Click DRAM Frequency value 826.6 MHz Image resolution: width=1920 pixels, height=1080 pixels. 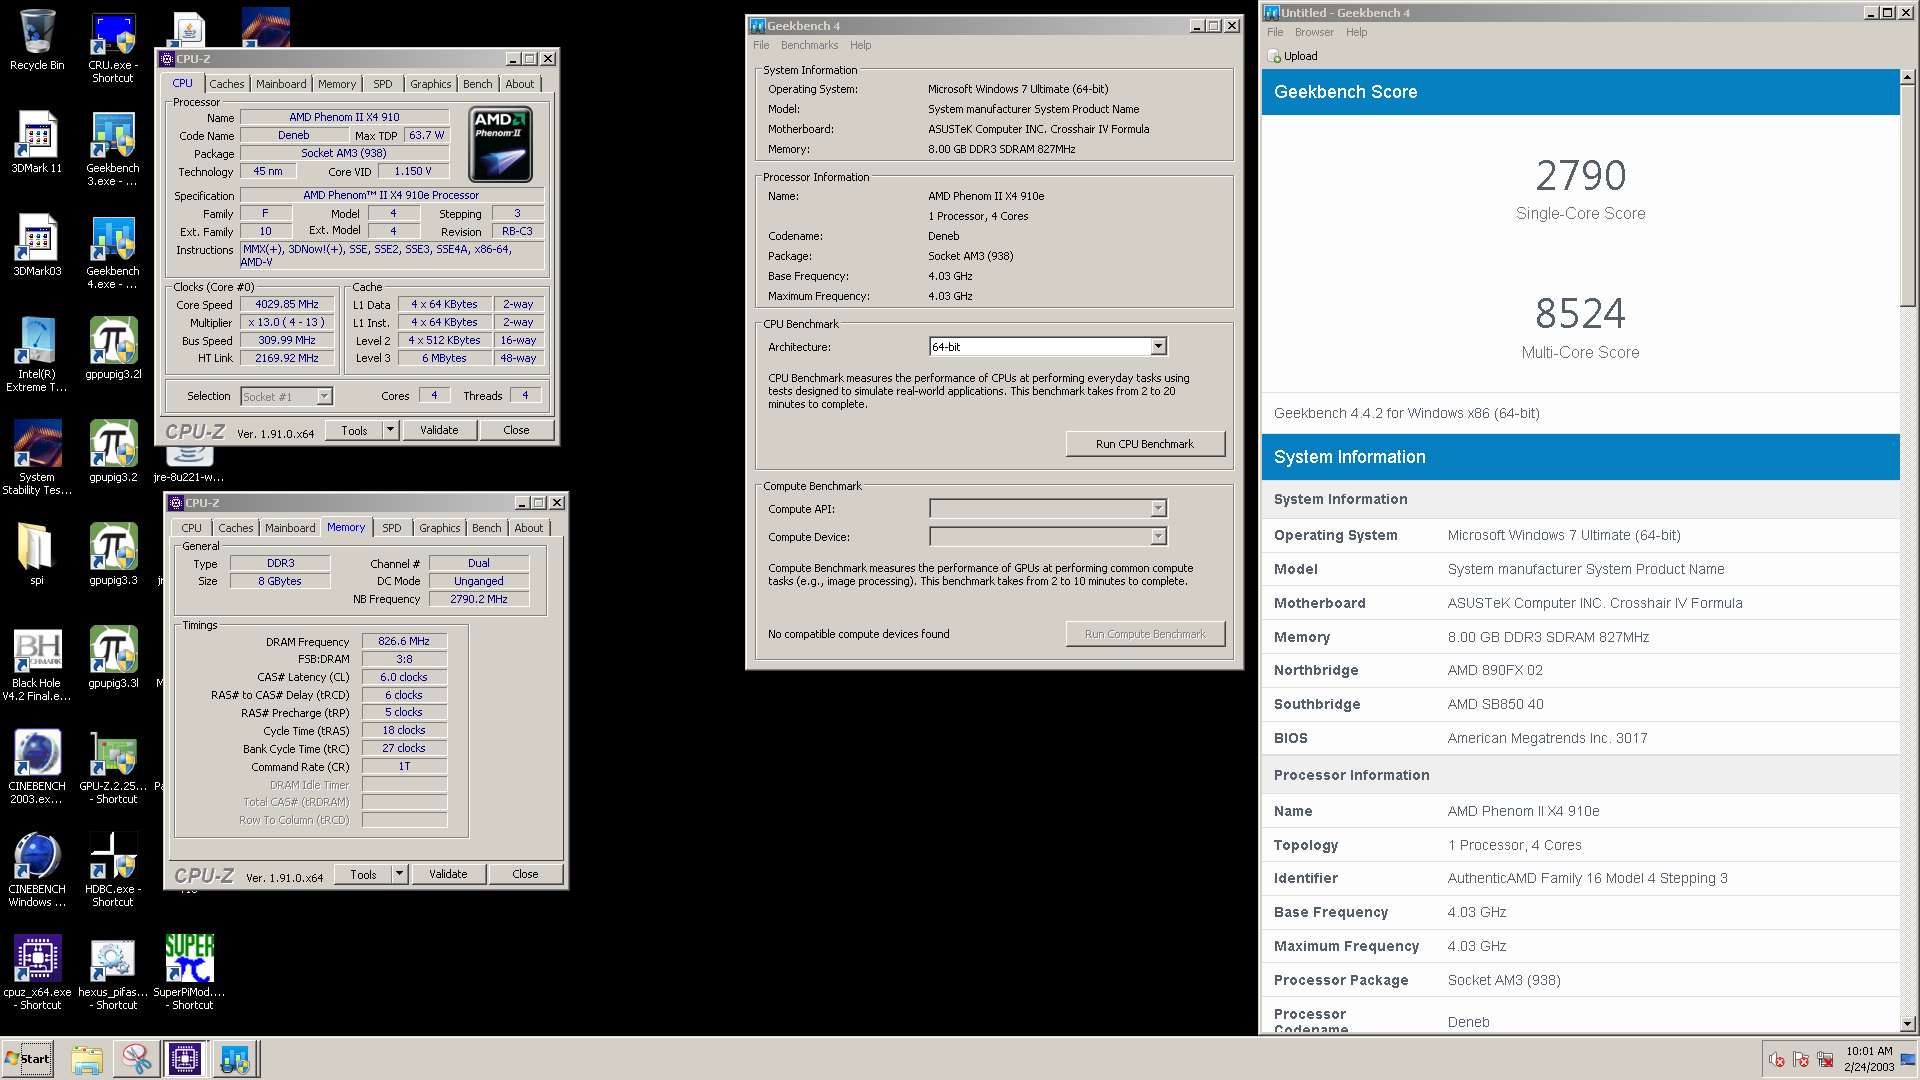click(x=404, y=641)
